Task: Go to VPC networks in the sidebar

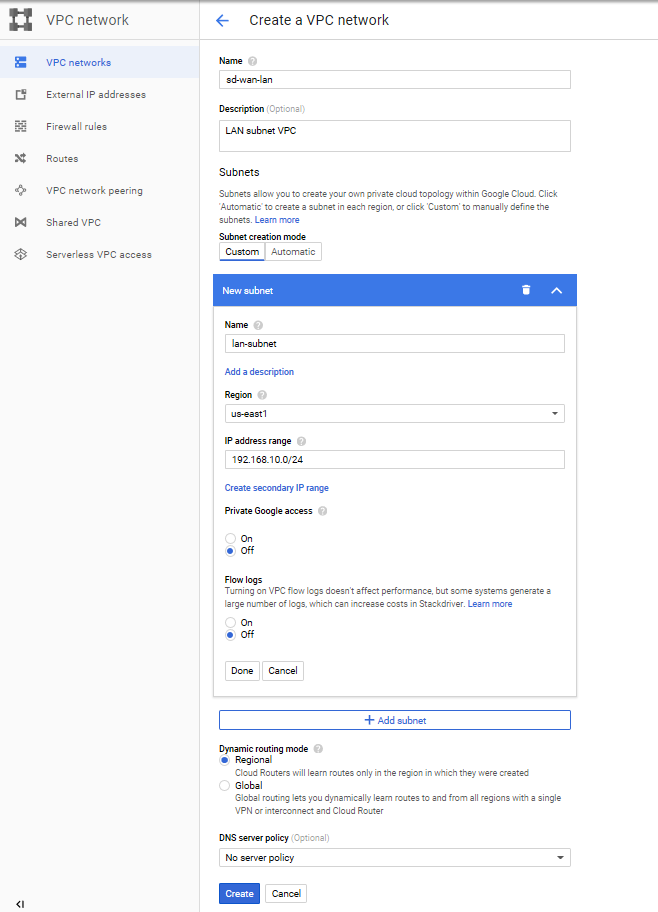Action: (99, 62)
